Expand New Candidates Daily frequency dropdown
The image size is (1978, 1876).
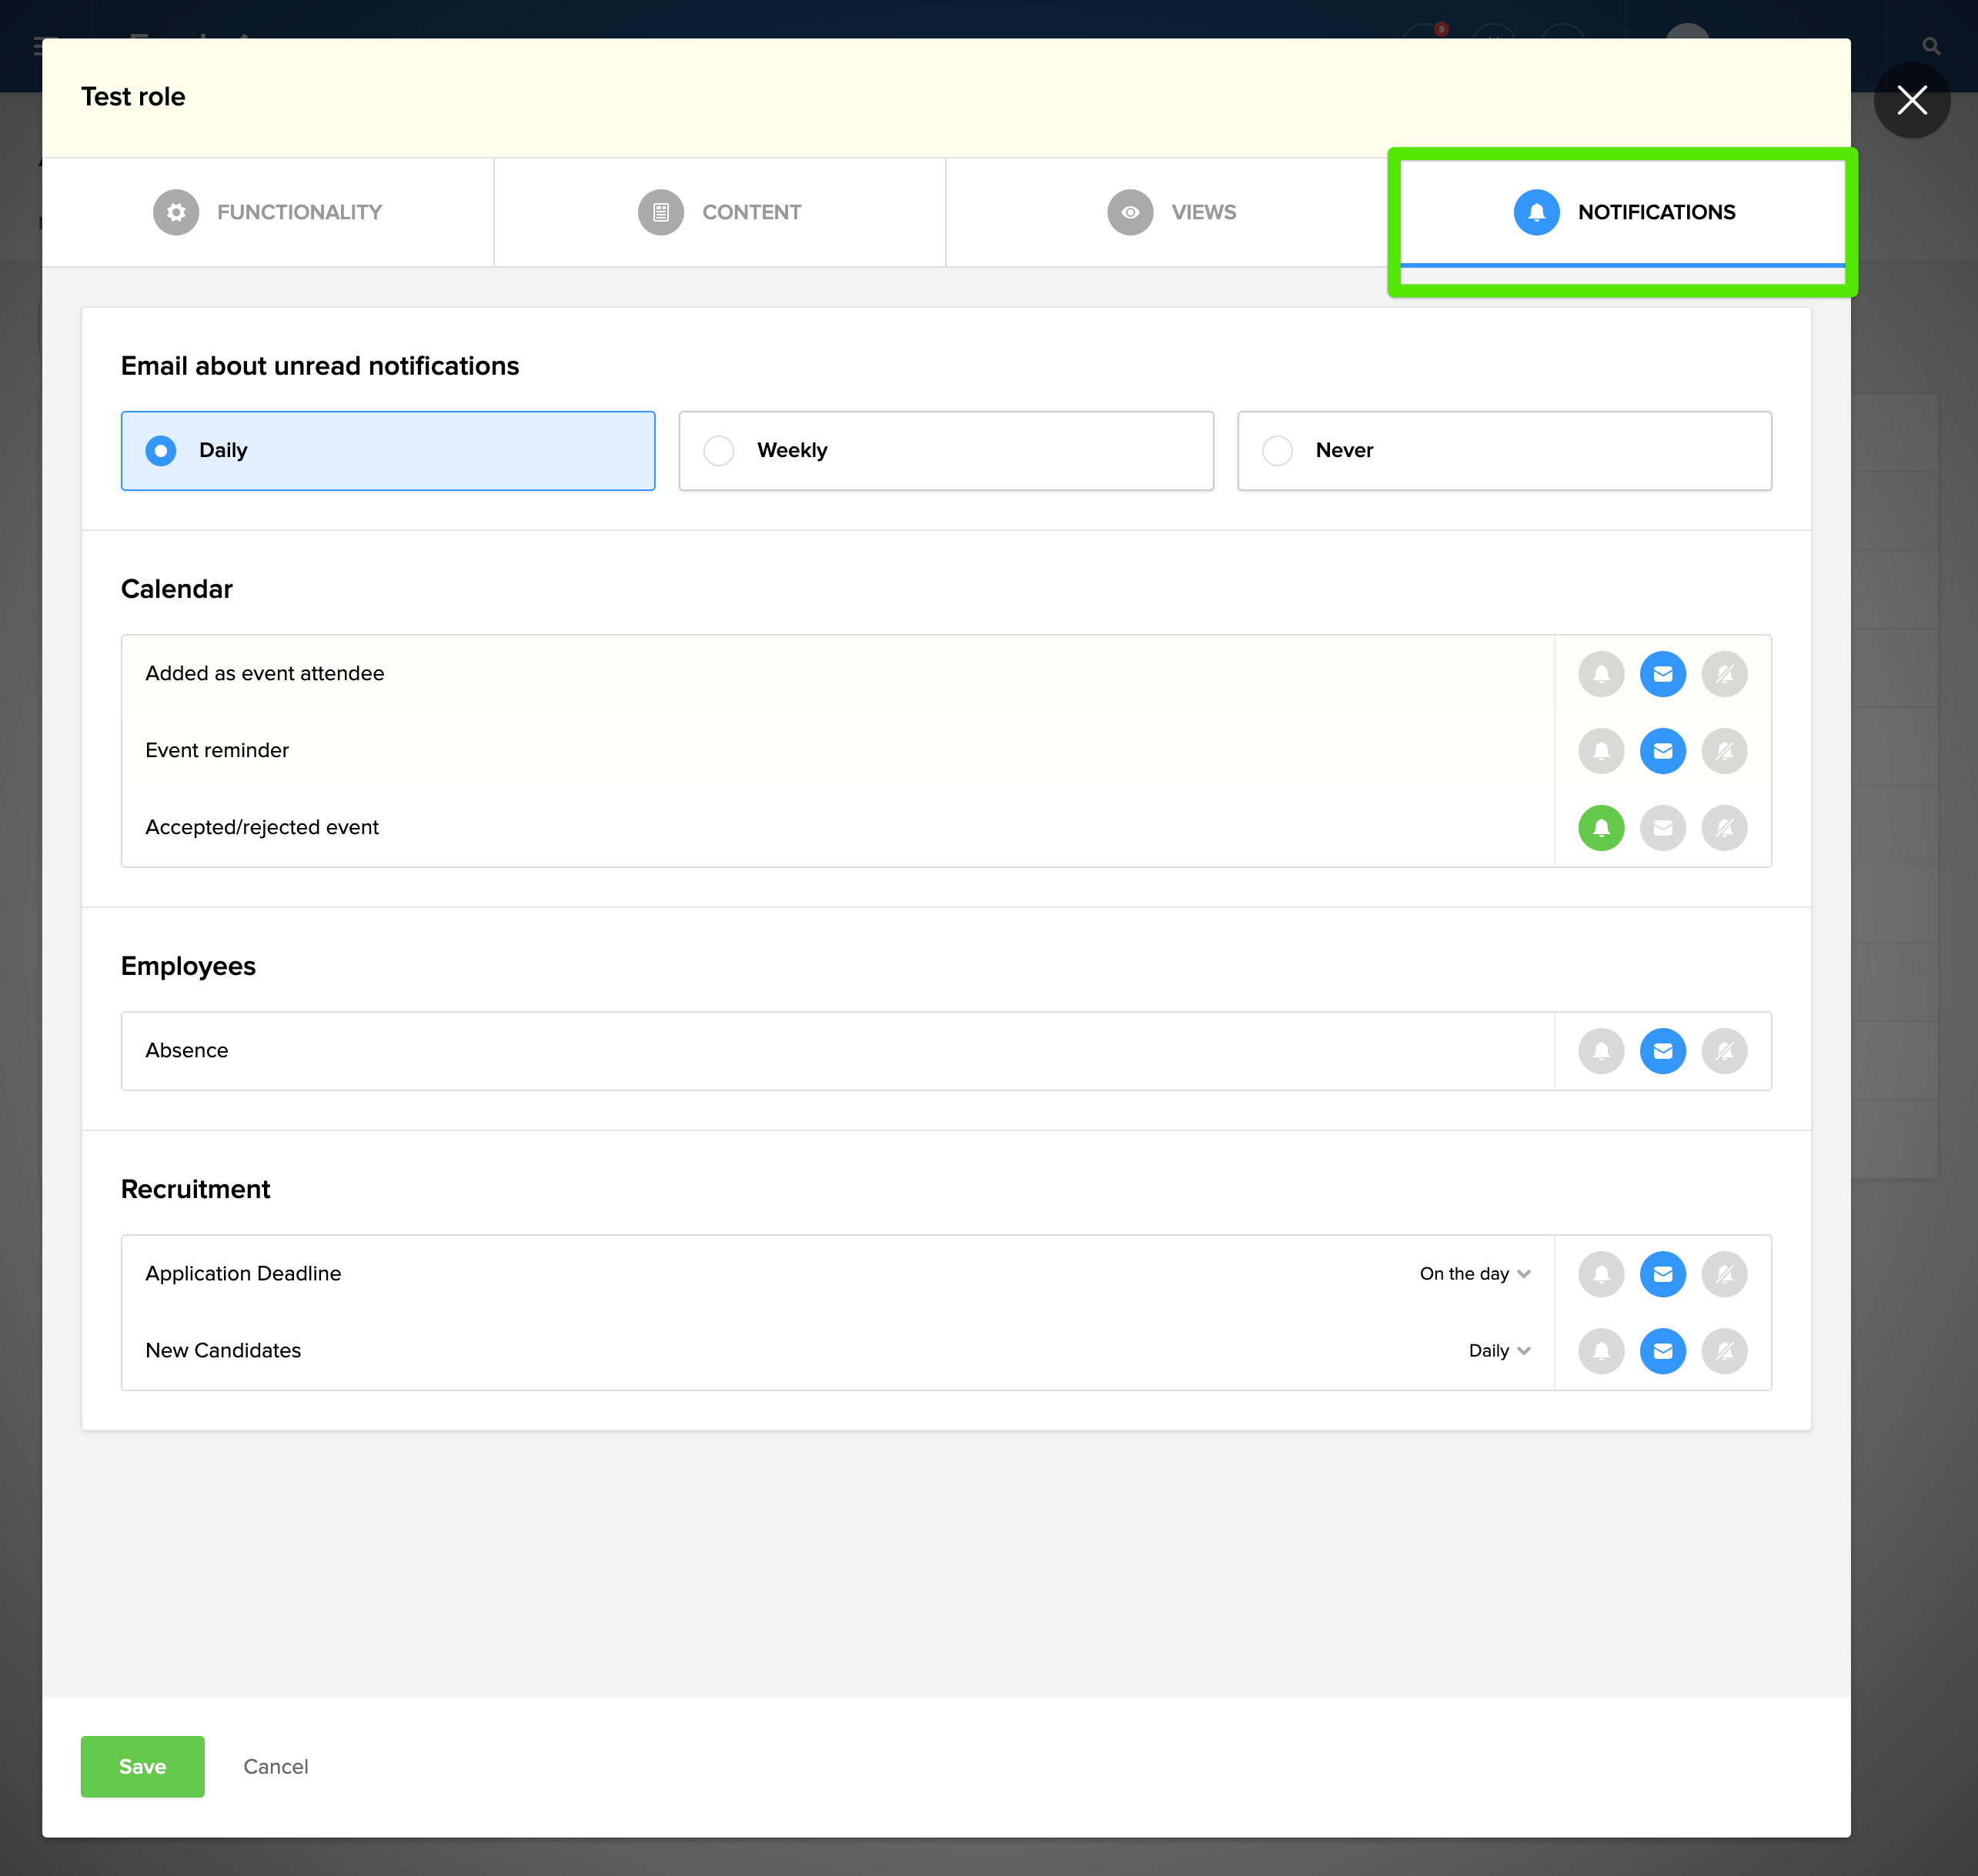[x=1499, y=1351]
